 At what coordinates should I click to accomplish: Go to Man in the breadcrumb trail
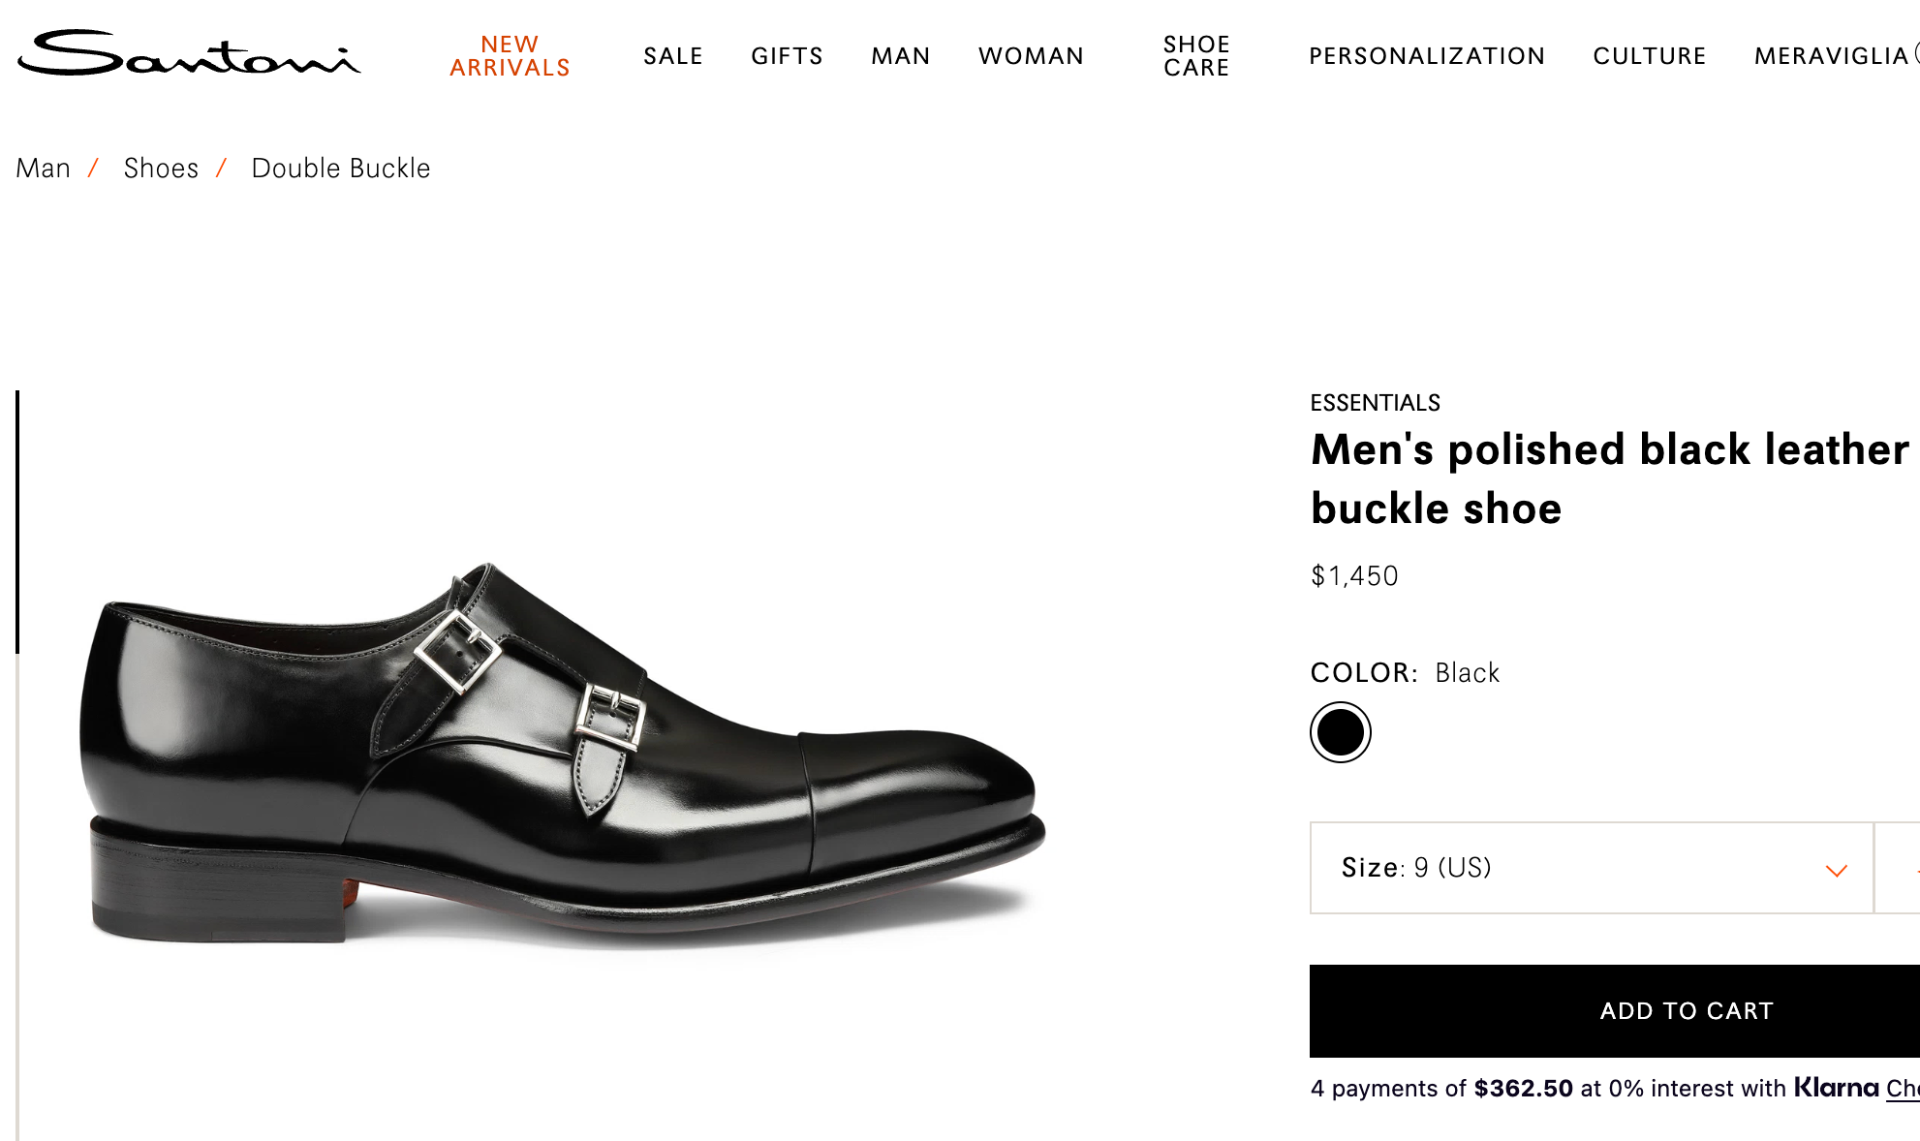[42, 167]
